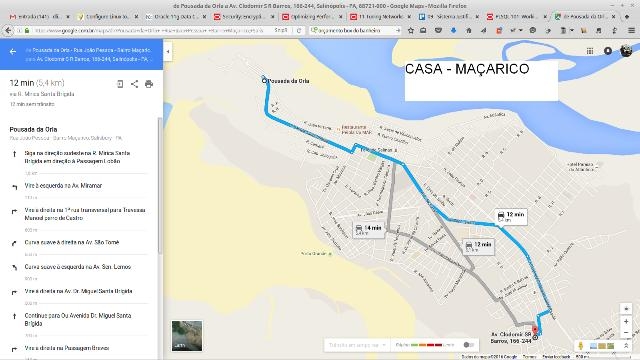Select the 14 min alternate route label
The image size is (640, 360).
(369, 230)
